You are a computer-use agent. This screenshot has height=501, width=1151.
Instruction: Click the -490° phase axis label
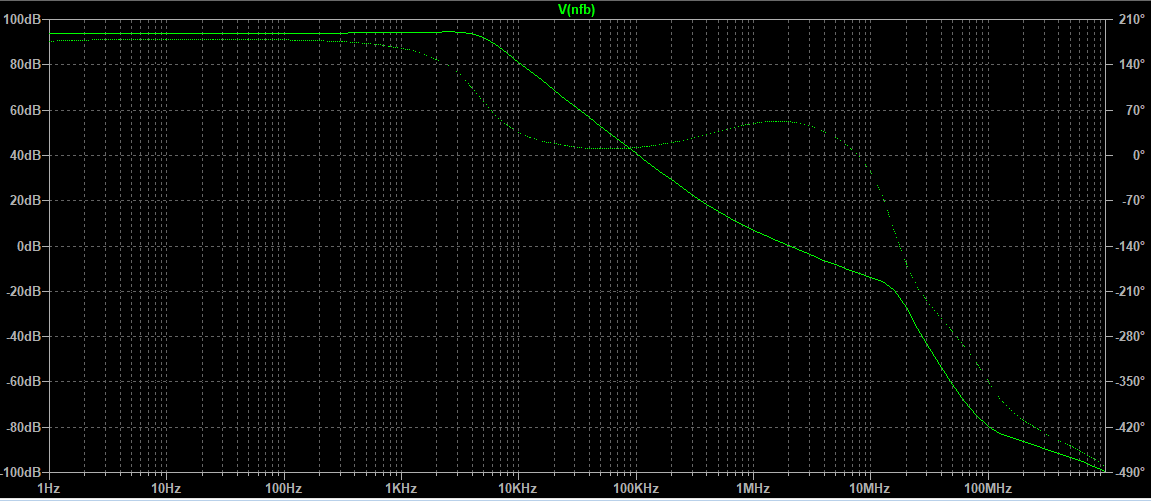[1128, 472]
